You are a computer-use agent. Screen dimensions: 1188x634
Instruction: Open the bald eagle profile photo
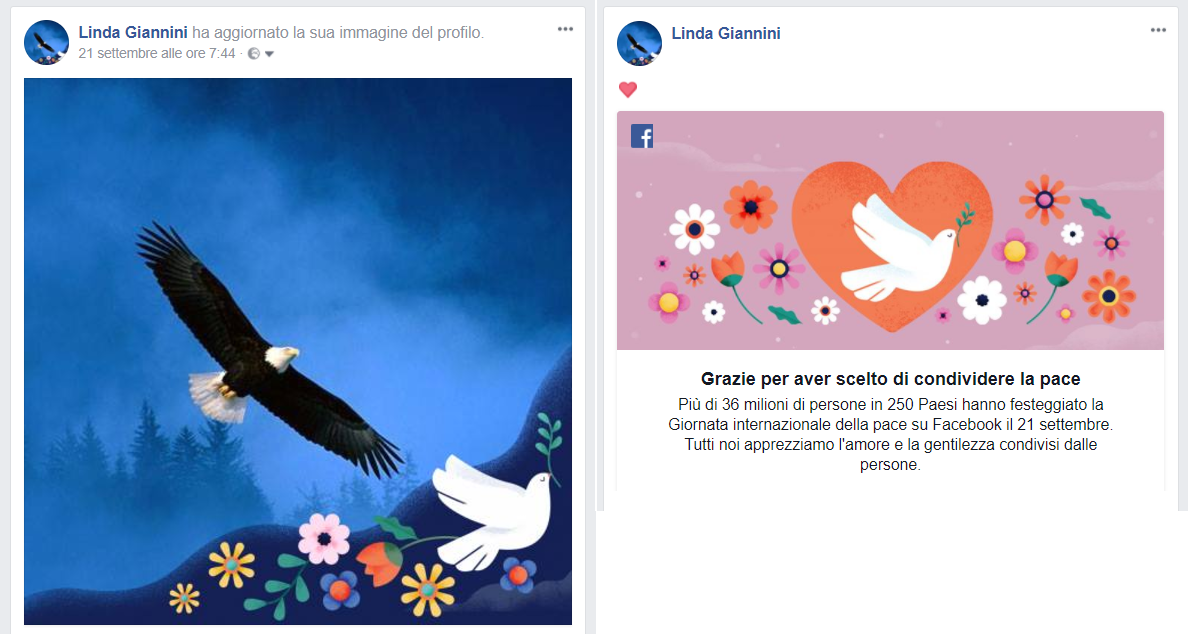point(298,351)
